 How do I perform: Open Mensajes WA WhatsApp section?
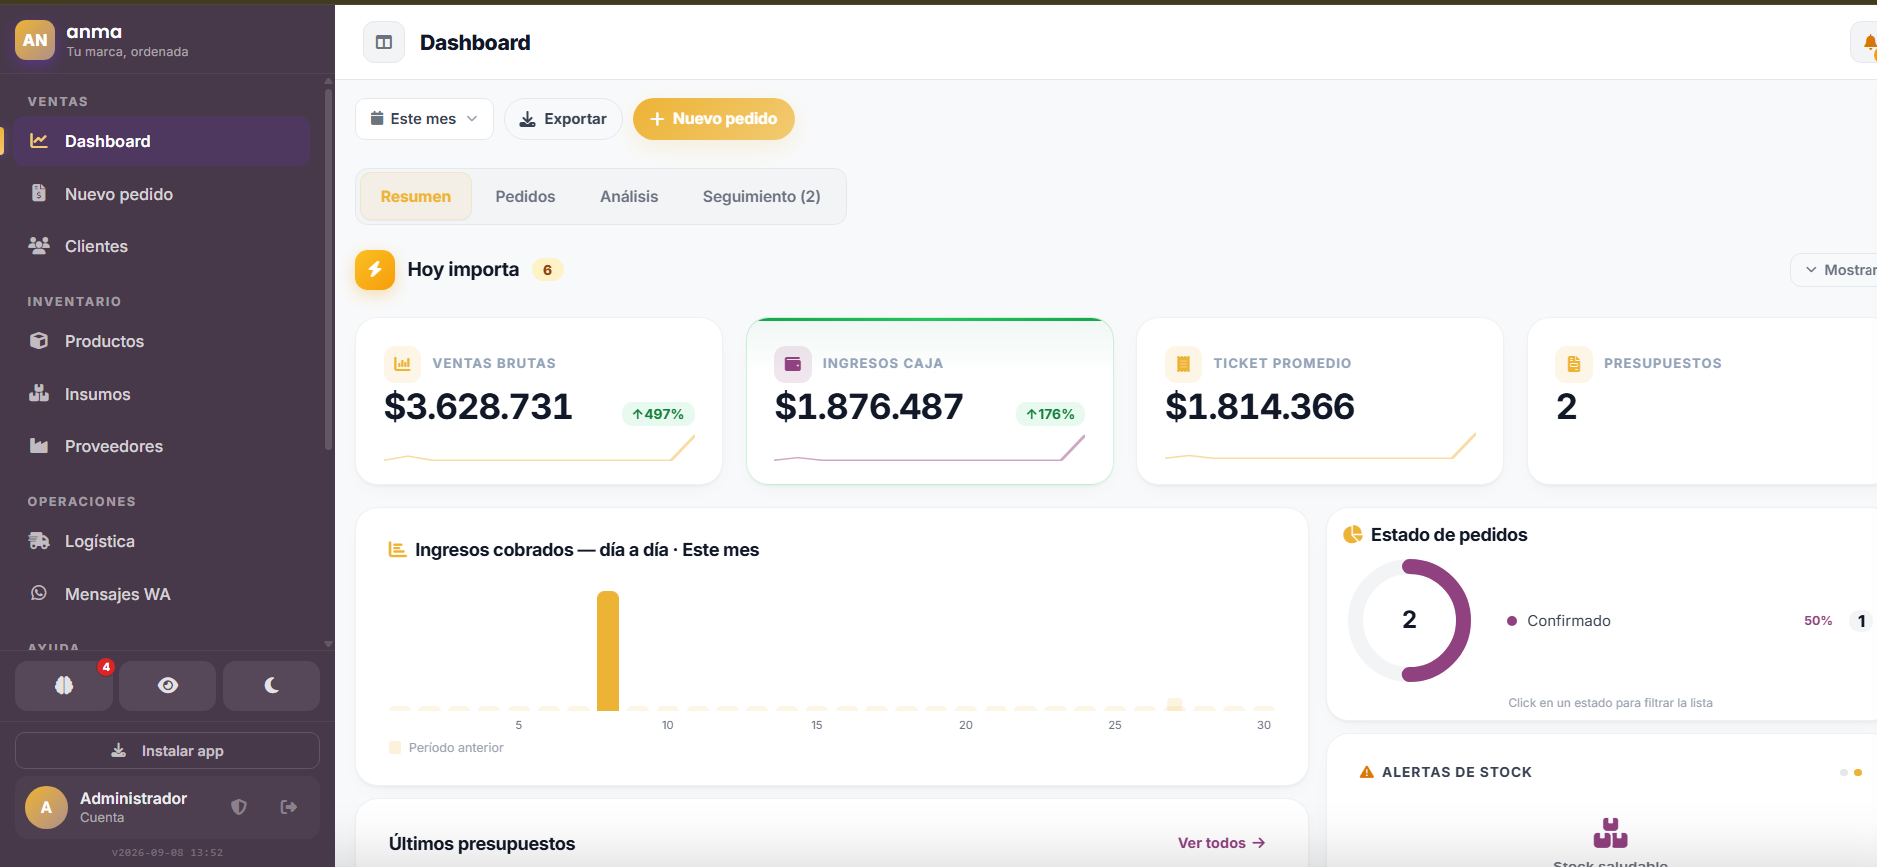pyautogui.click(x=162, y=594)
